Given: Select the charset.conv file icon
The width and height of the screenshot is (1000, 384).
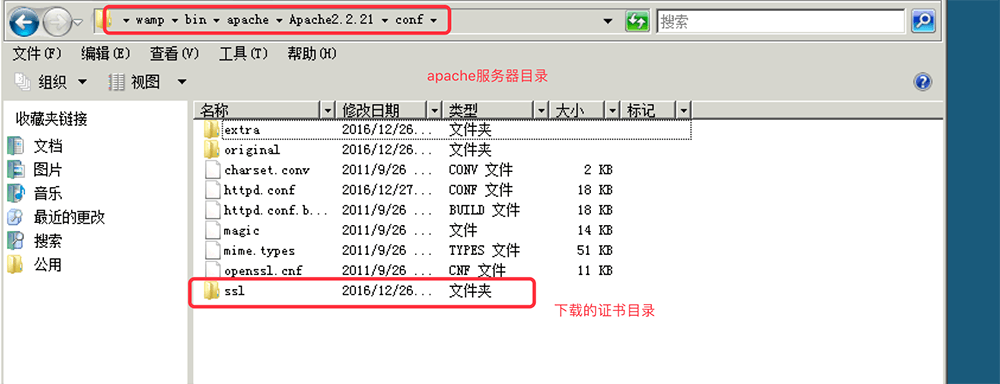Looking at the screenshot, I should click(x=212, y=170).
